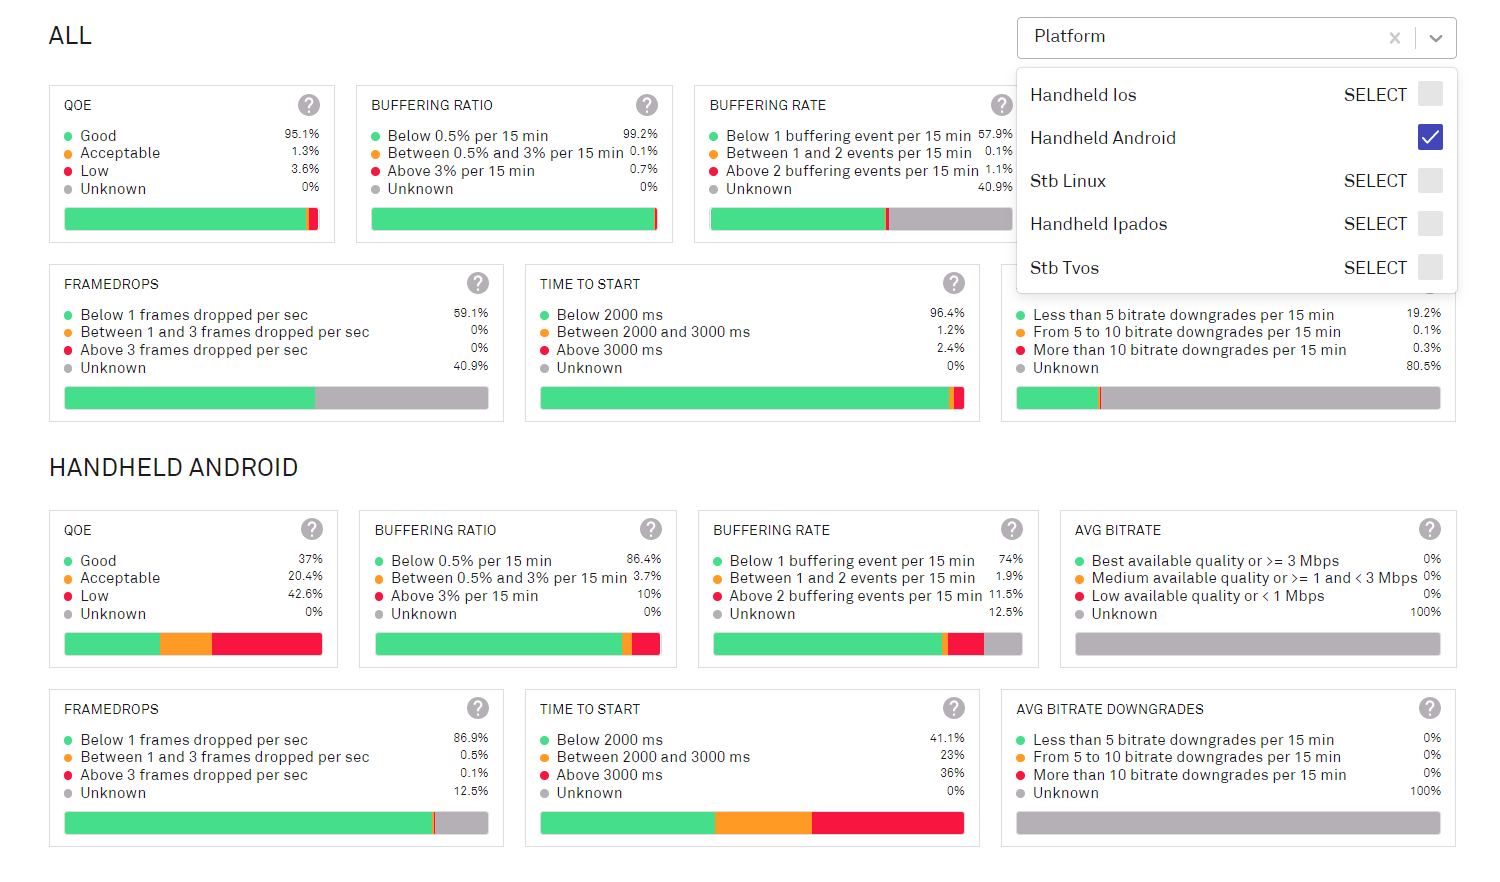Show help for Handheld Android Avg Bitrate
Viewport: 1500px width, 882px height.
tap(1430, 530)
